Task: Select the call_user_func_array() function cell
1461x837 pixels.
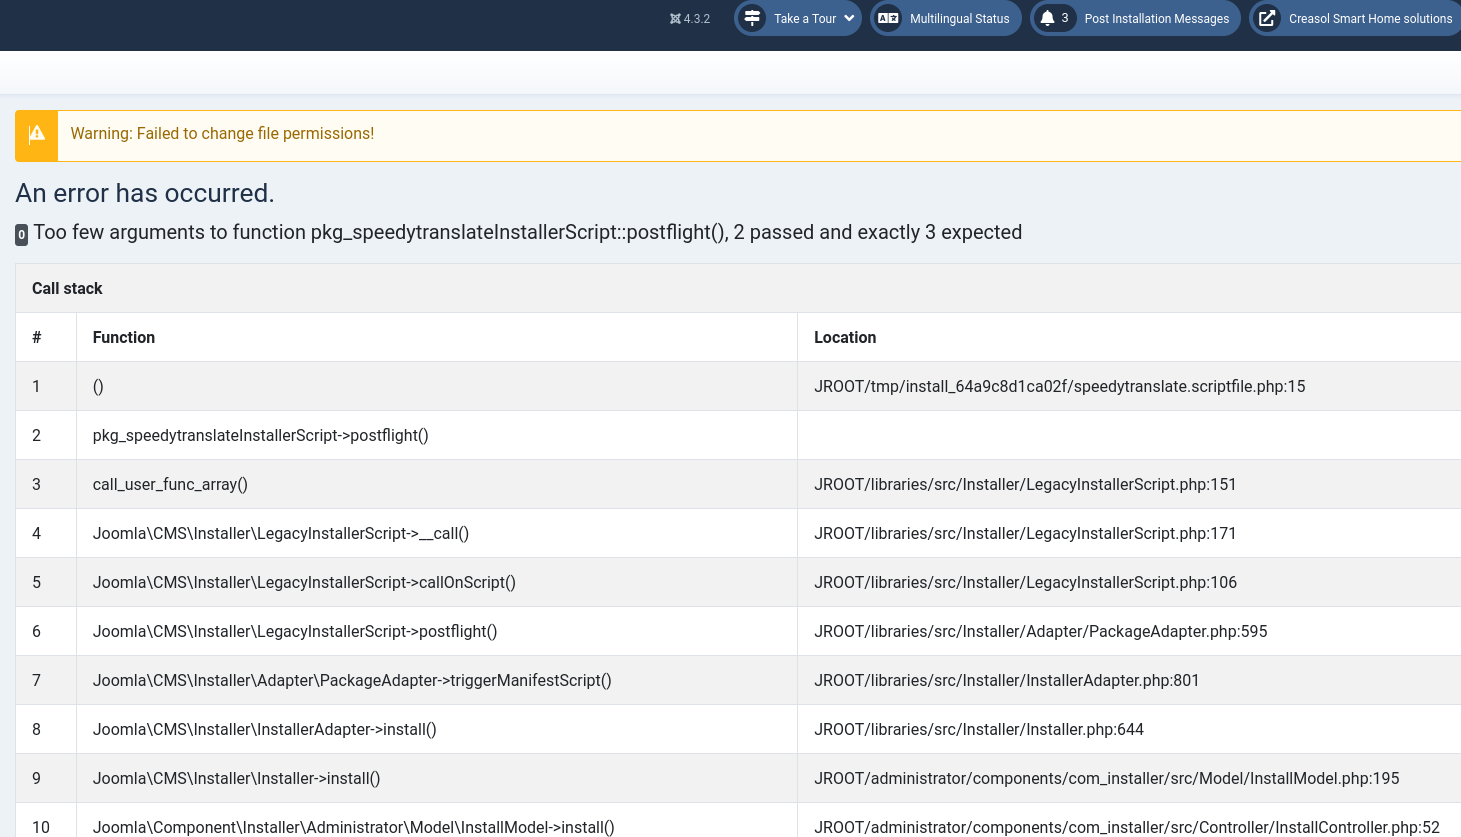Action: (x=170, y=485)
